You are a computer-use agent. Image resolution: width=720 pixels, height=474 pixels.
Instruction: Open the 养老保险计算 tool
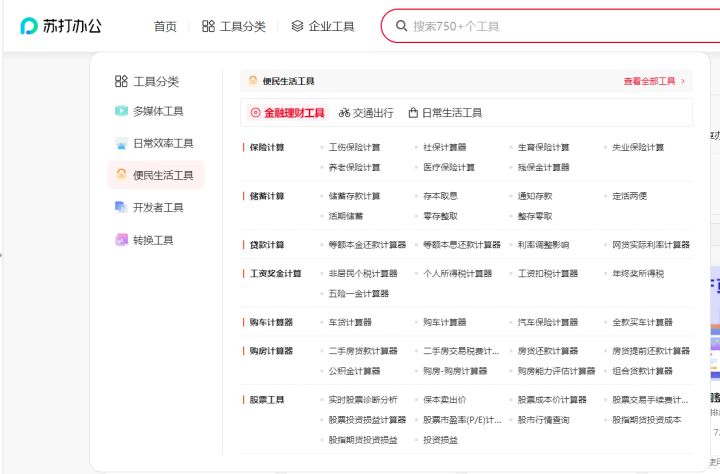[x=354, y=167]
